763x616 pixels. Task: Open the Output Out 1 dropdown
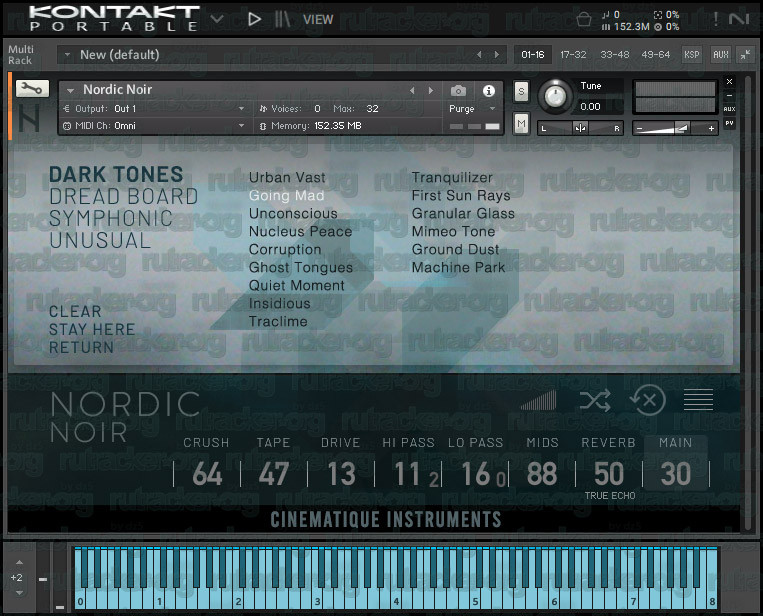pyautogui.click(x=155, y=109)
